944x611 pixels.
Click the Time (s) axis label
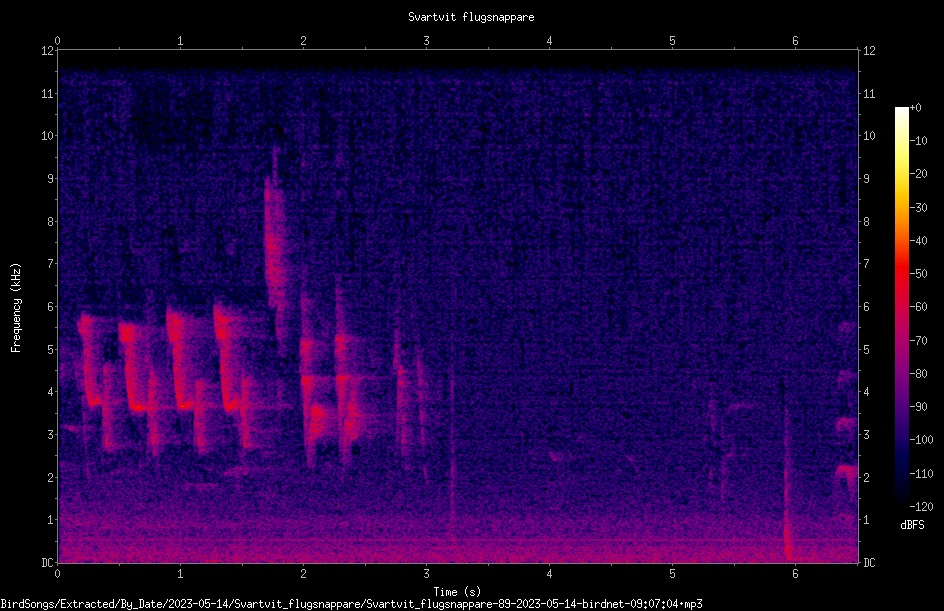[x=457, y=592]
